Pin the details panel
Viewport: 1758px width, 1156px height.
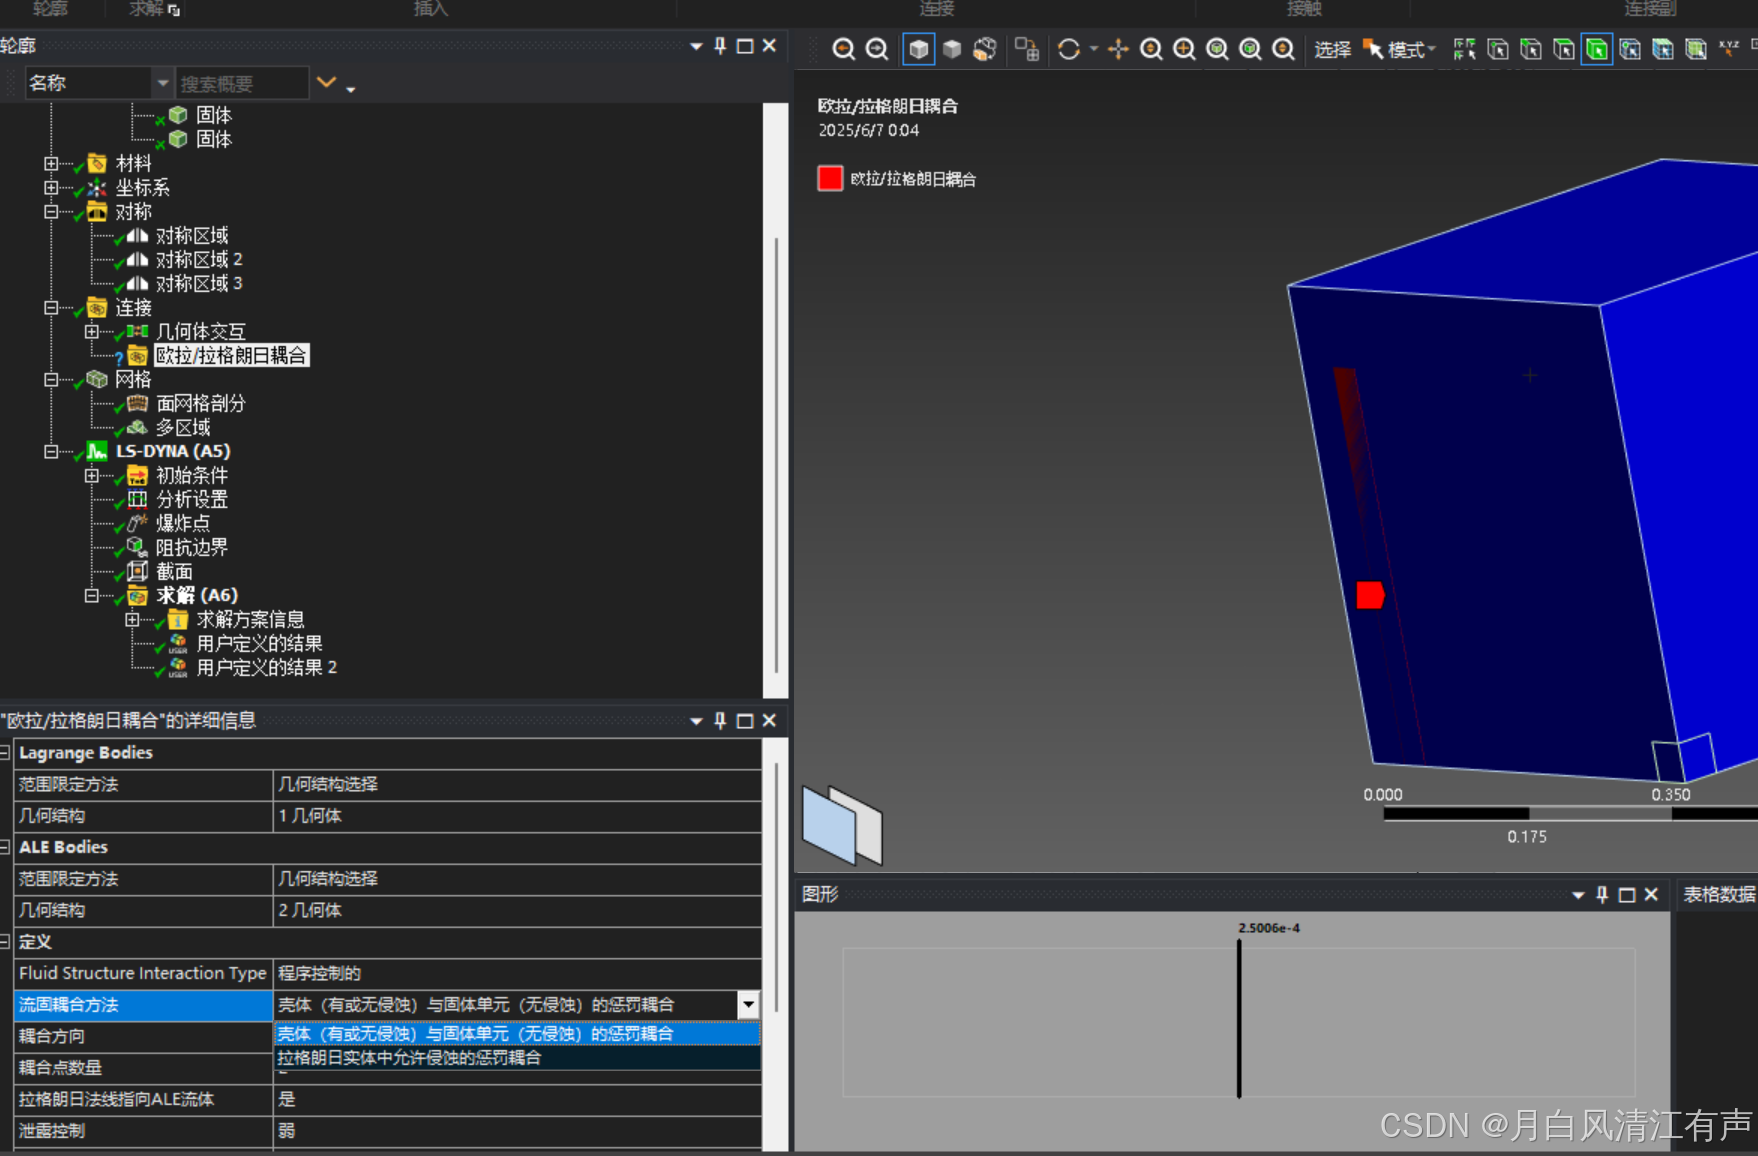(720, 720)
